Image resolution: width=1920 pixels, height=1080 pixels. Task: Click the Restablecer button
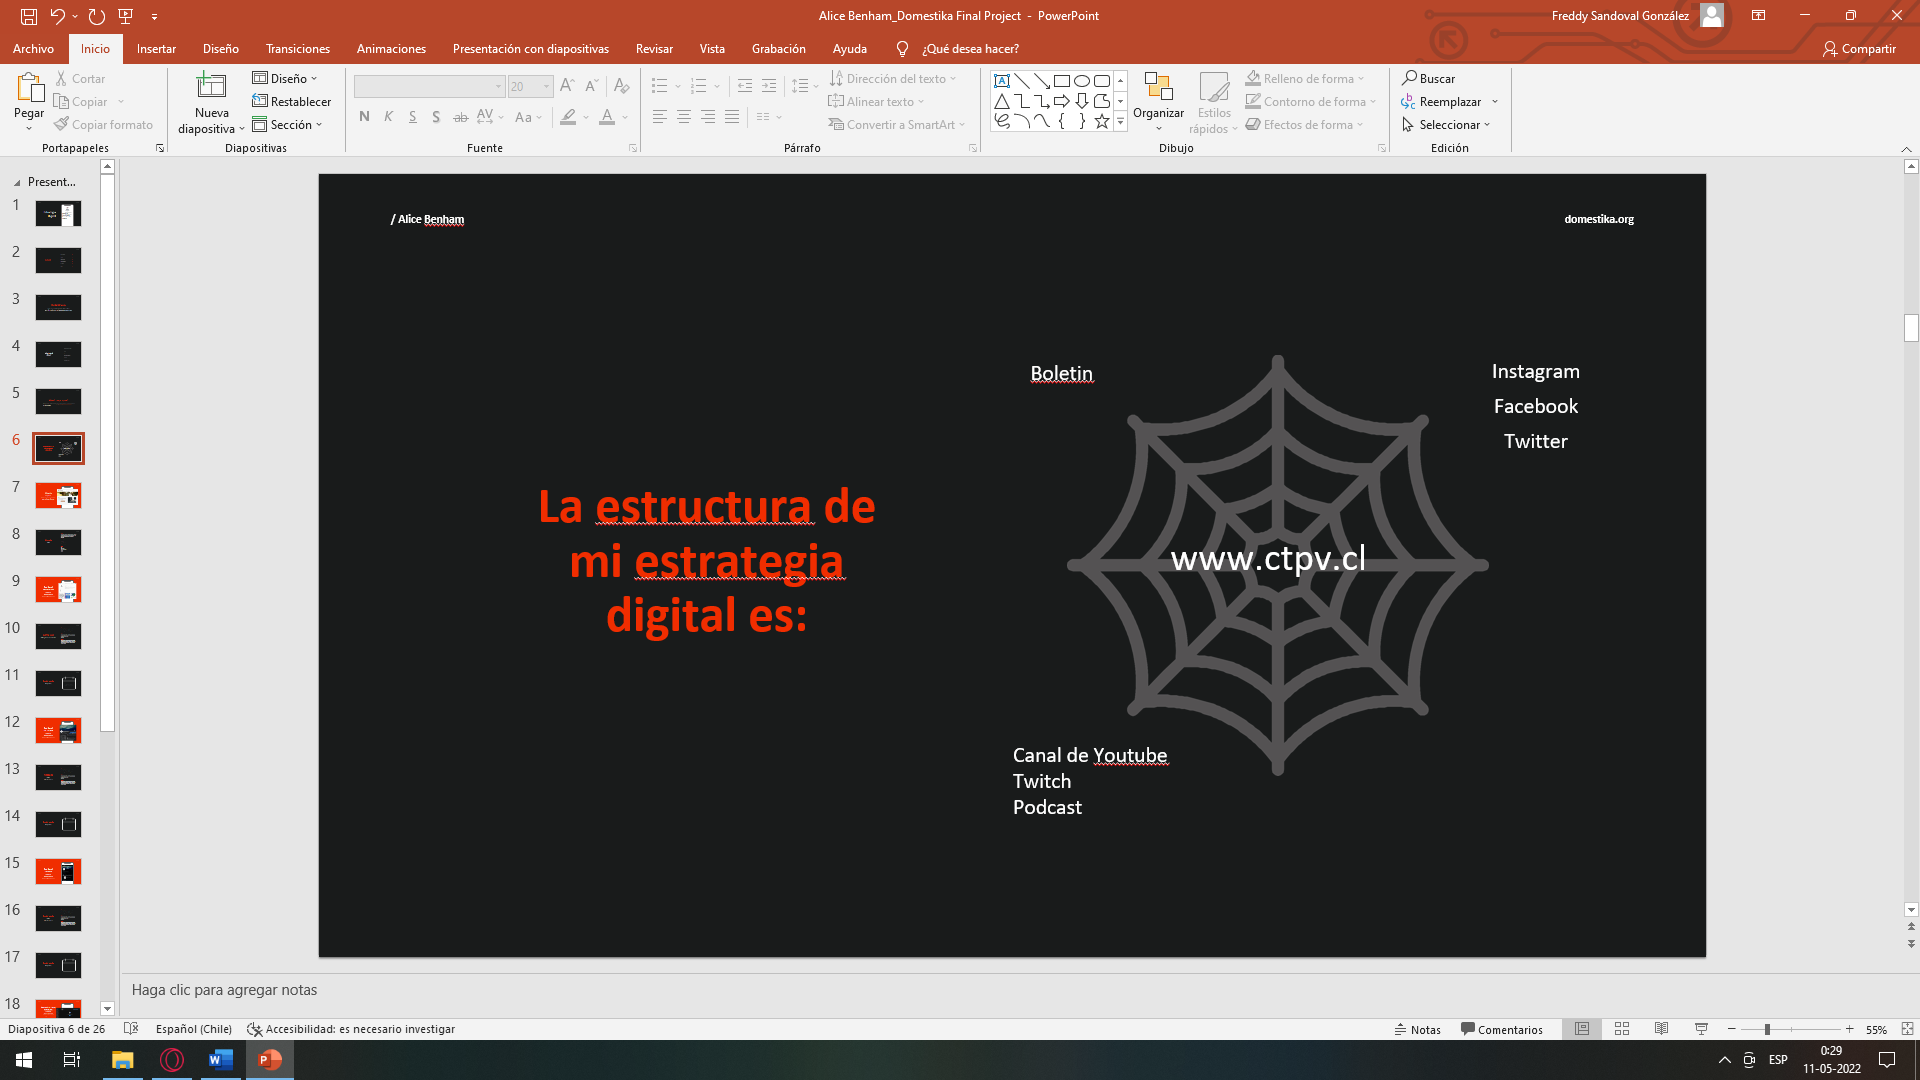pyautogui.click(x=291, y=102)
